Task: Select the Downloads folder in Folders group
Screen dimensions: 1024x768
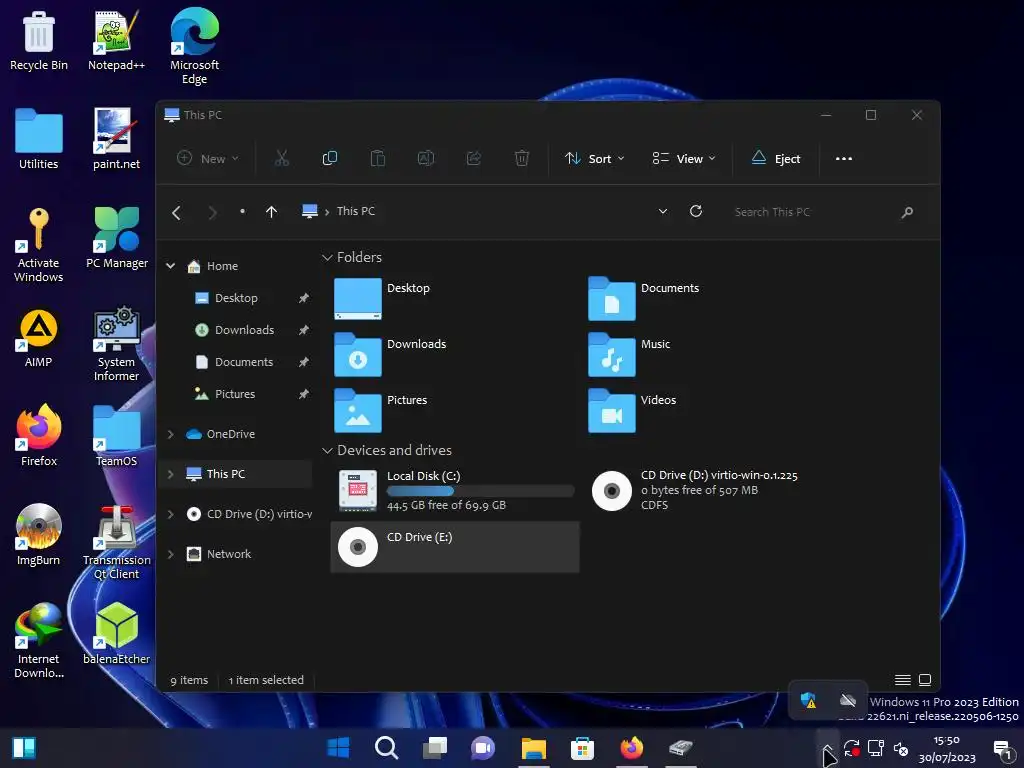Action: click(x=390, y=355)
